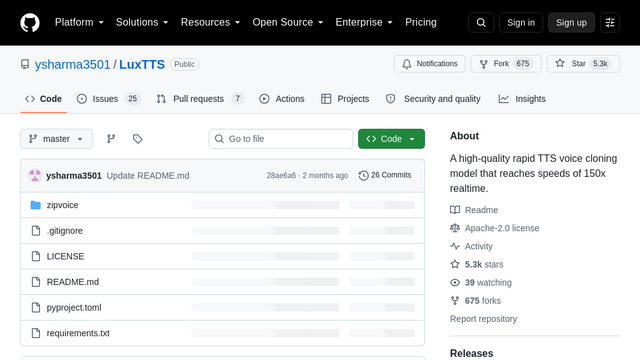Open the global navigation settings icon
Screen dimensions: 640x360
[610, 22]
